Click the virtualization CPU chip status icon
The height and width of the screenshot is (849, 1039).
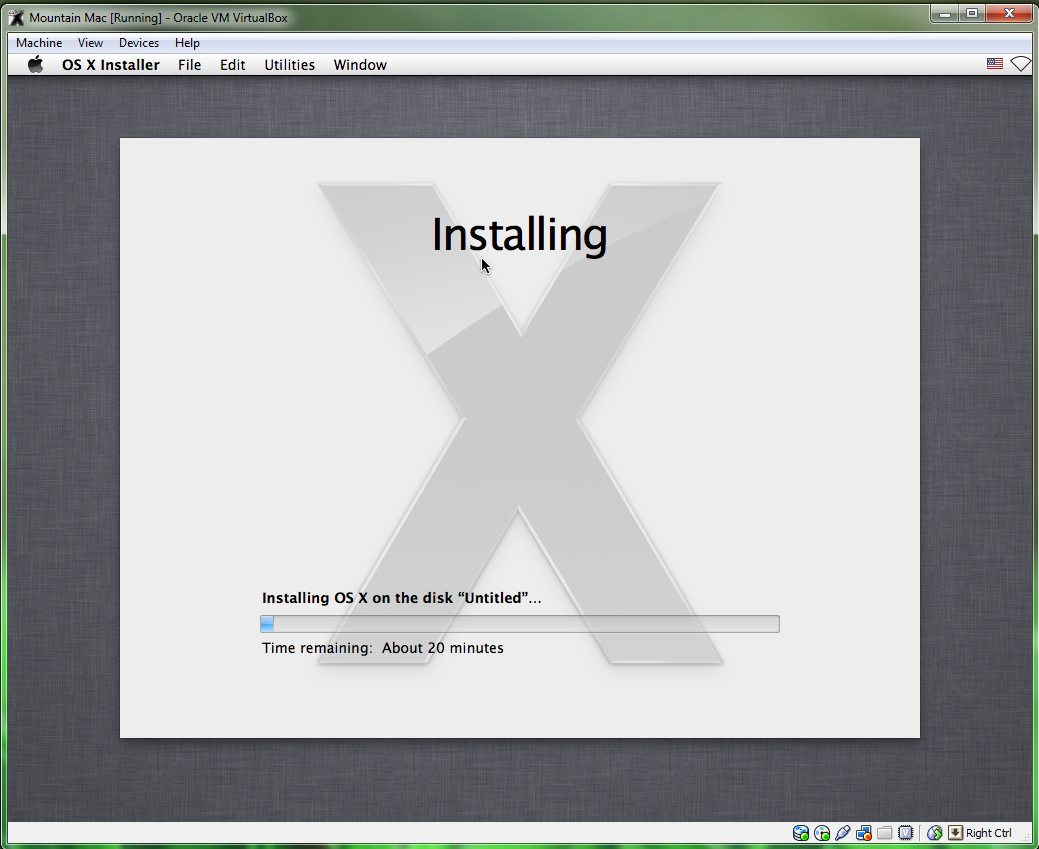[x=906, y=833]
